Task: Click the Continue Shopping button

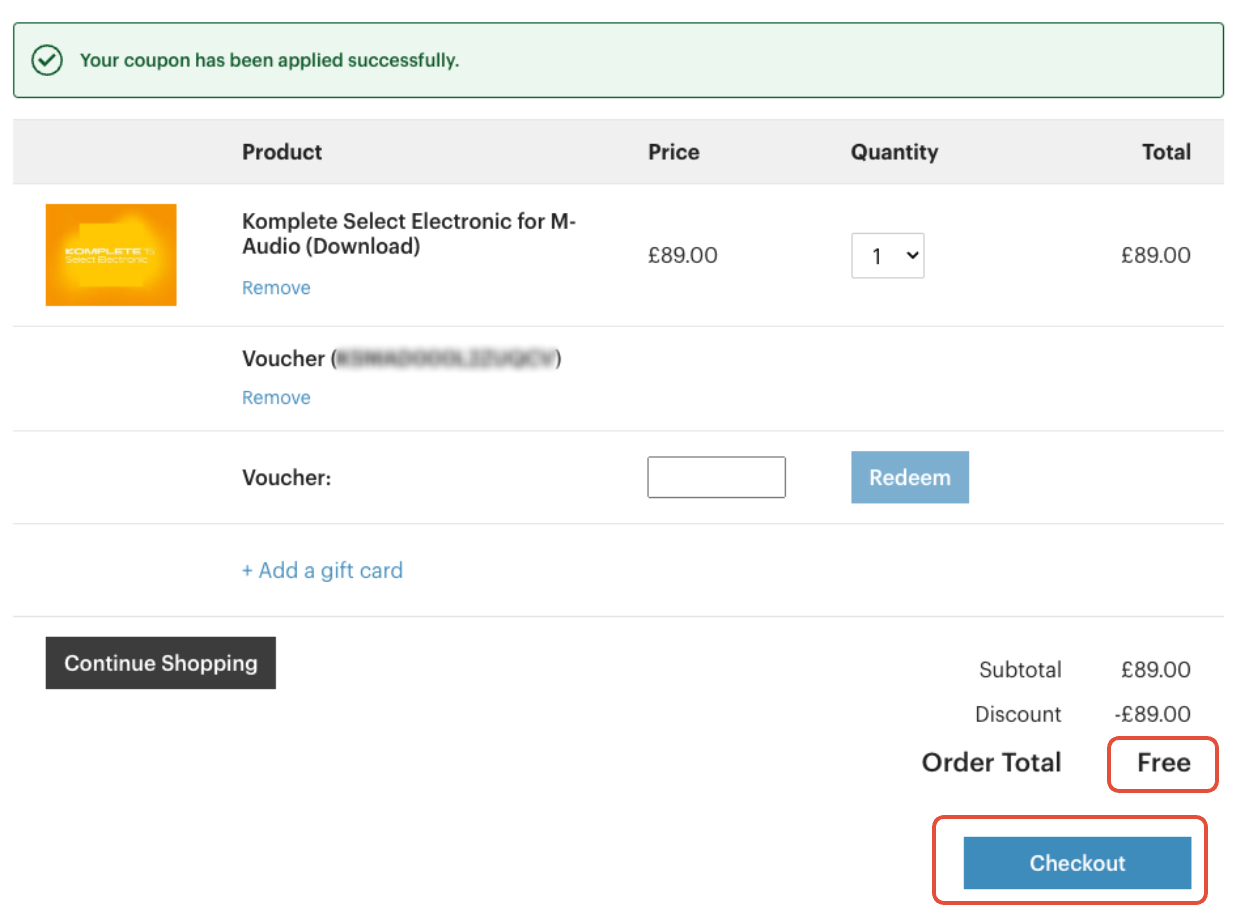Action: pyautogui.click(x=161, y=663)
